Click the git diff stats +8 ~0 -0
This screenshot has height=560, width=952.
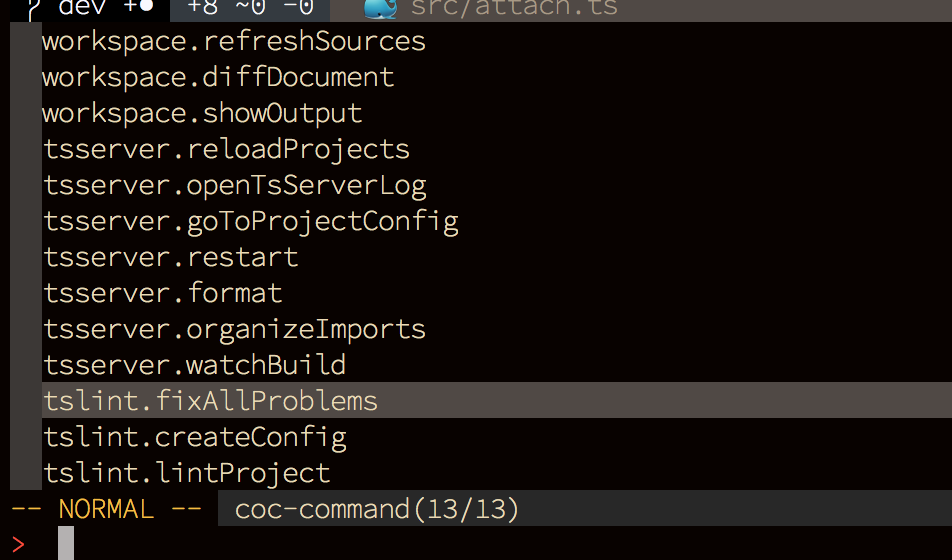tap(250, 9)
